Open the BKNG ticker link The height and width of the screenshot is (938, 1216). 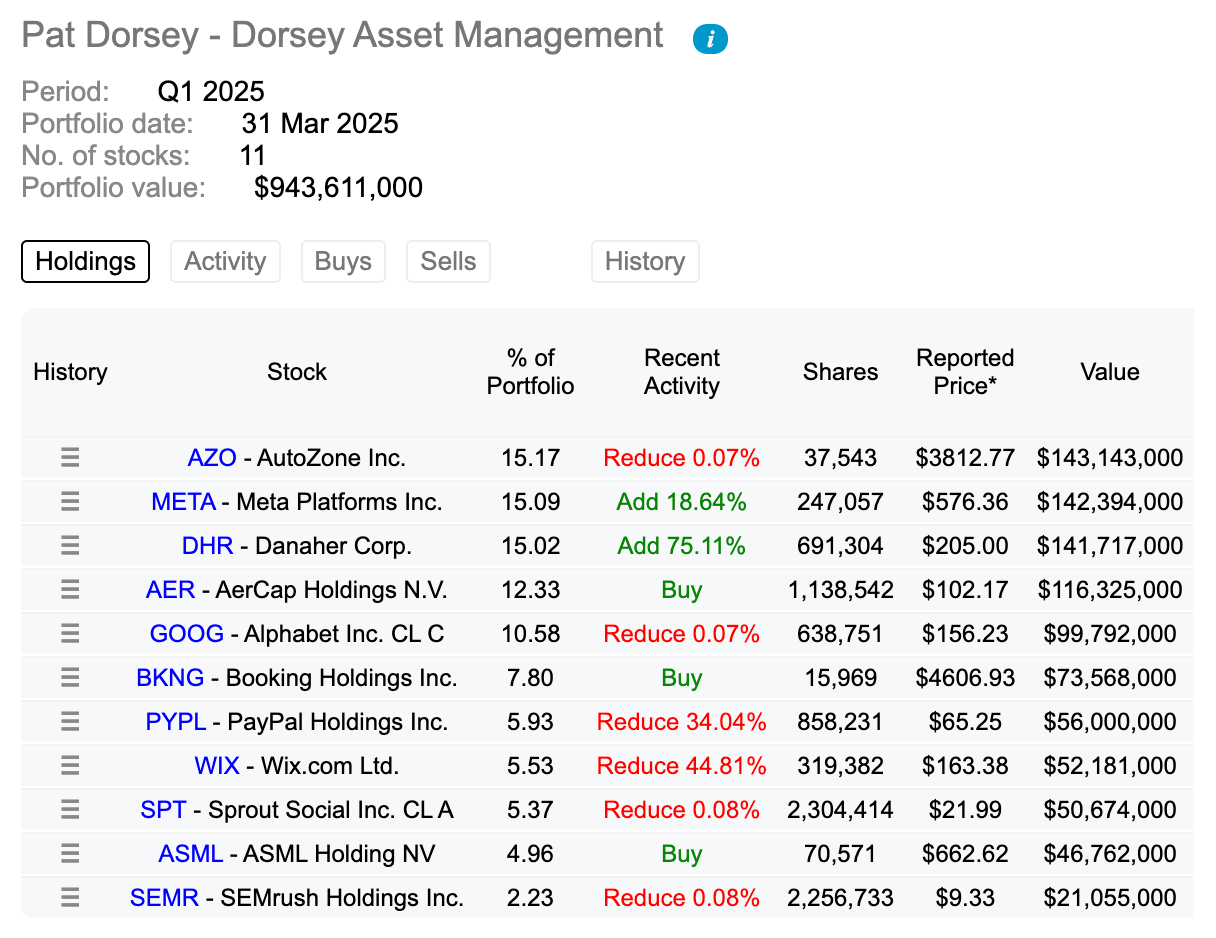[x=170, y=678]
